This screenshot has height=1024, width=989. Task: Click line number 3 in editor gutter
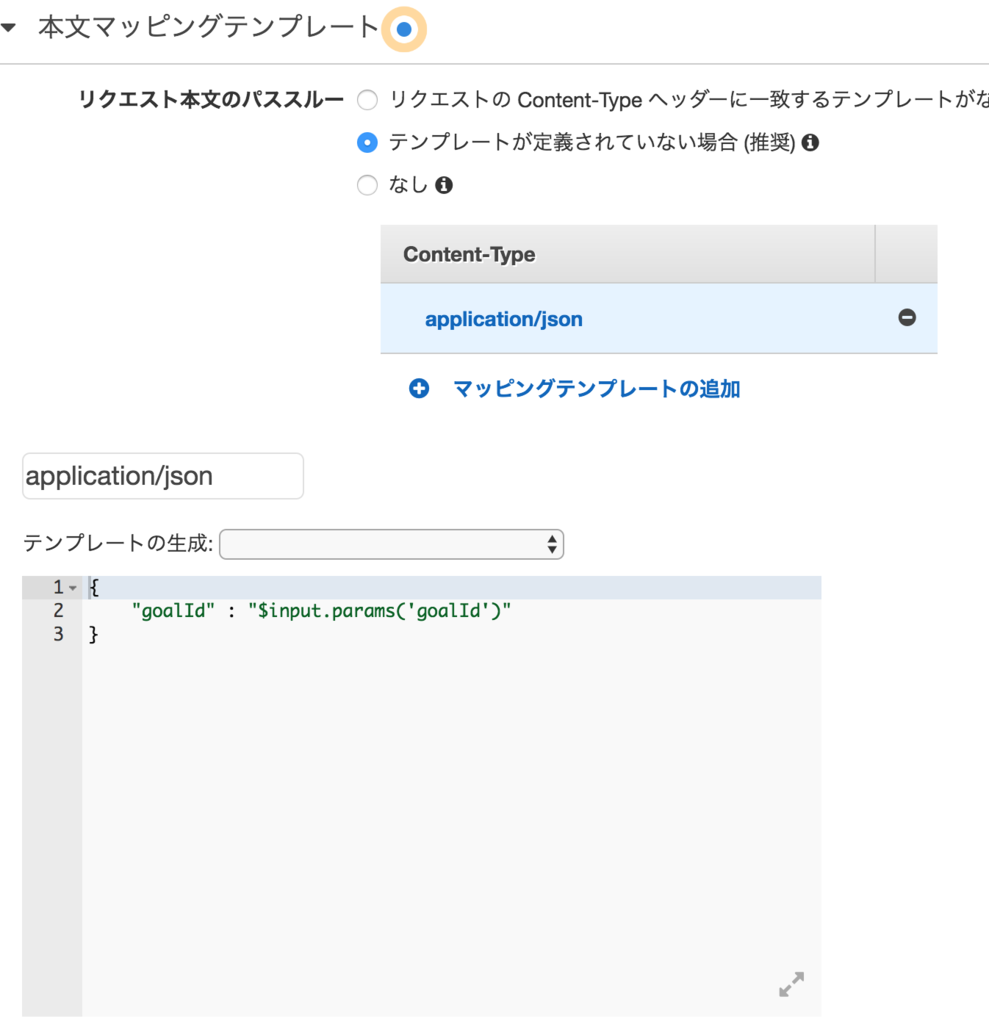point(58,633)
